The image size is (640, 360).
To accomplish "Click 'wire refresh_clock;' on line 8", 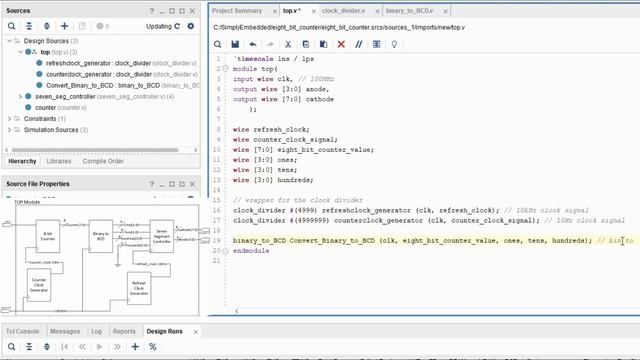I will 271,129.
